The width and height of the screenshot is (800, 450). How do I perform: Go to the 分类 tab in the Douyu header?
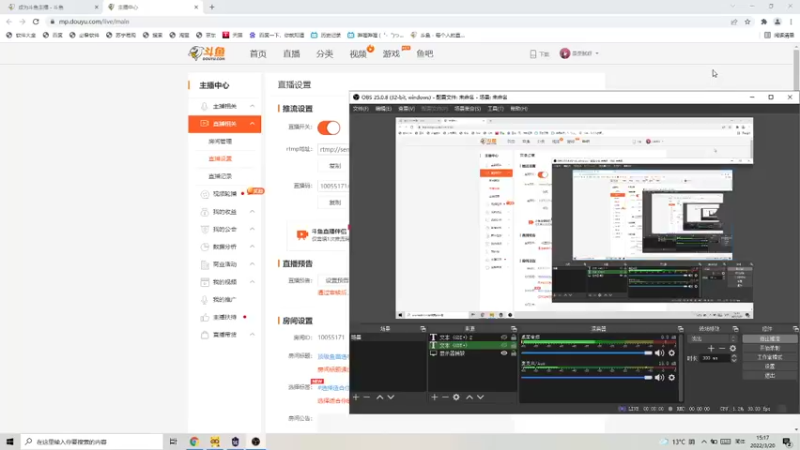[x=324, y=54]
